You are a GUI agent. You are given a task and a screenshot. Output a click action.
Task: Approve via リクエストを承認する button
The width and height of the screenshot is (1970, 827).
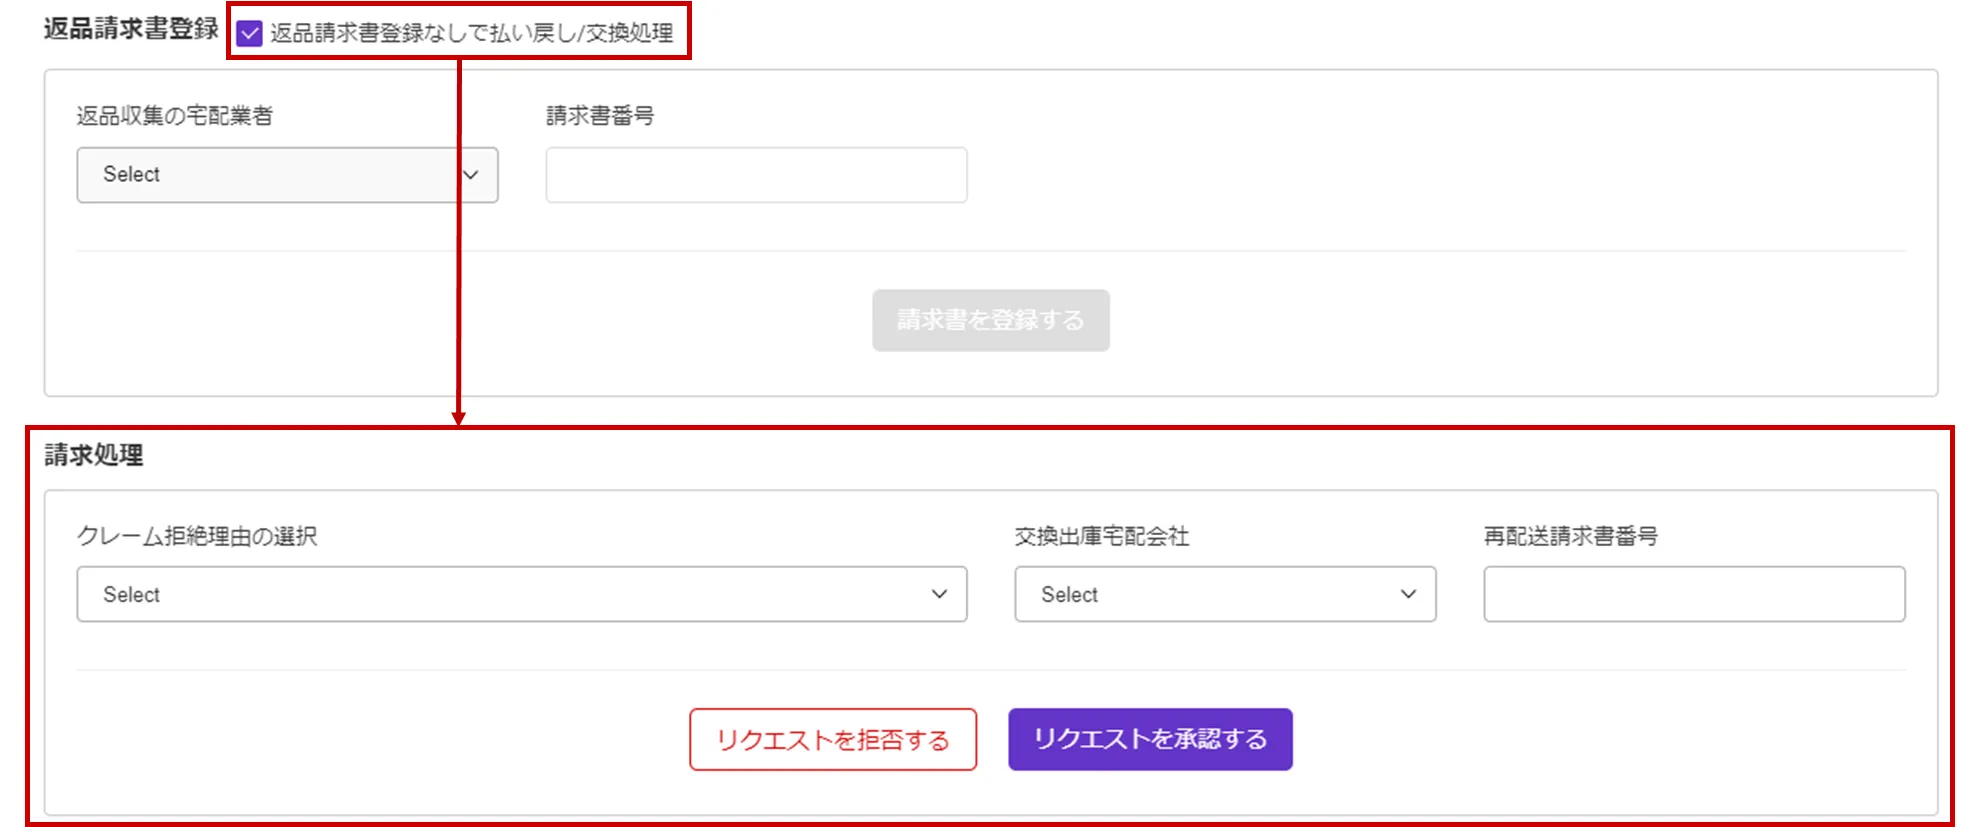point(1150,740)
